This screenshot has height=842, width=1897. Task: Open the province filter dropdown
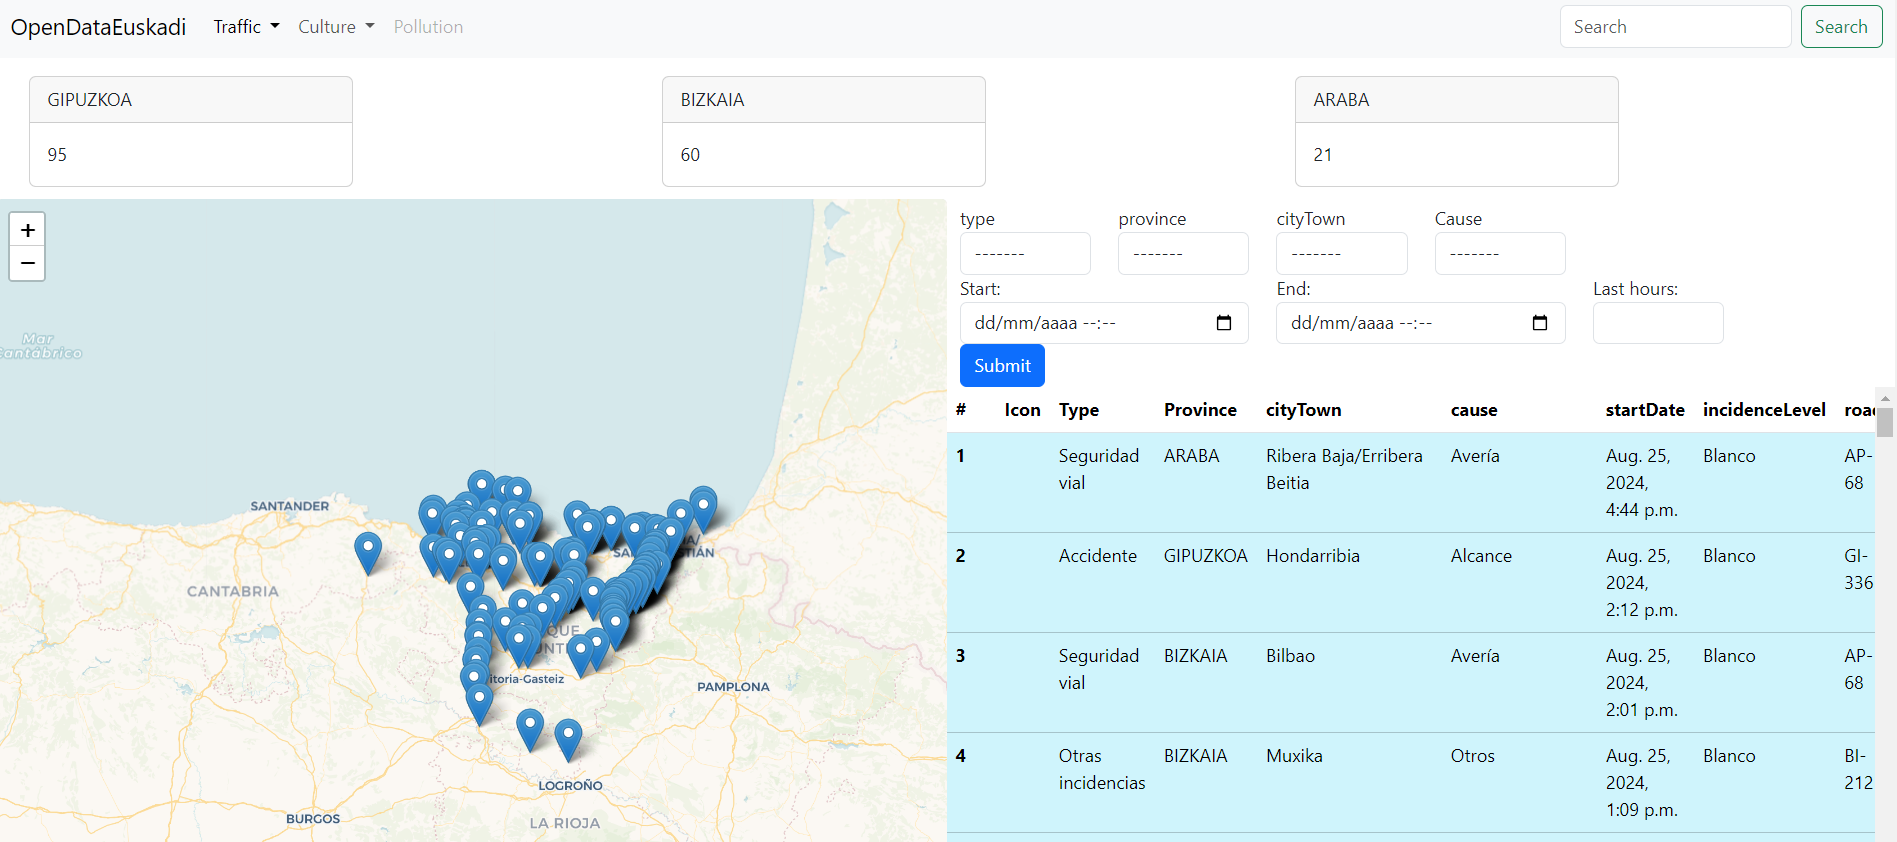1183,254
